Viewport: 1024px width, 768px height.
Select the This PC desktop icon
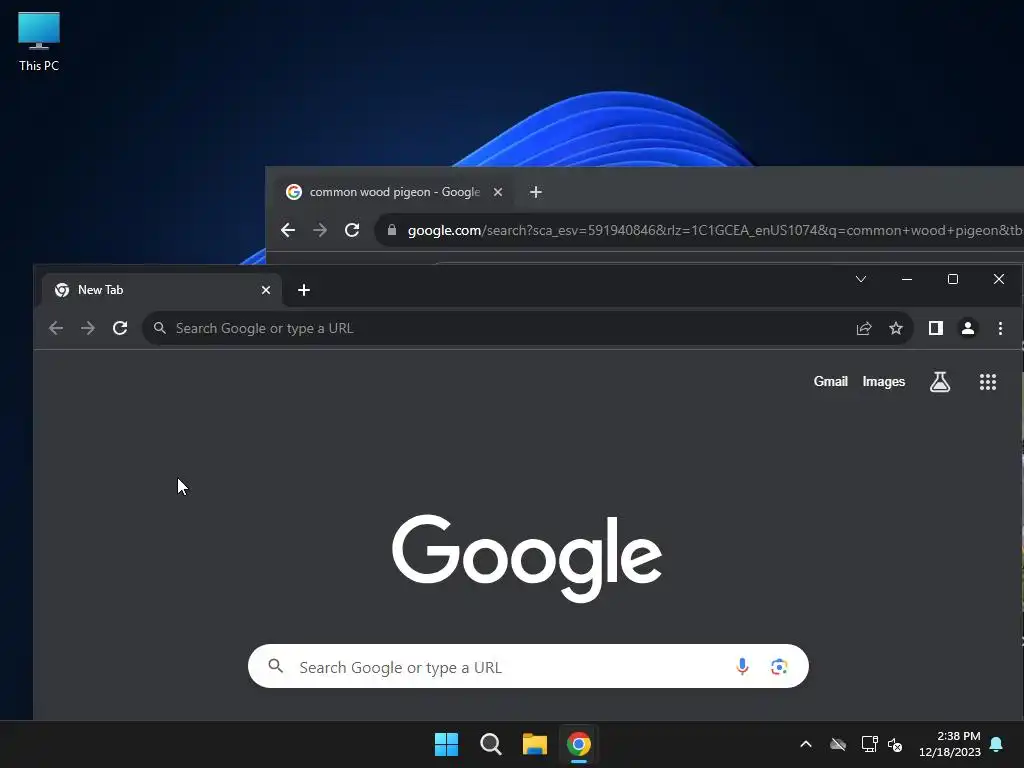pyautogui.click(x=39, y=42)
